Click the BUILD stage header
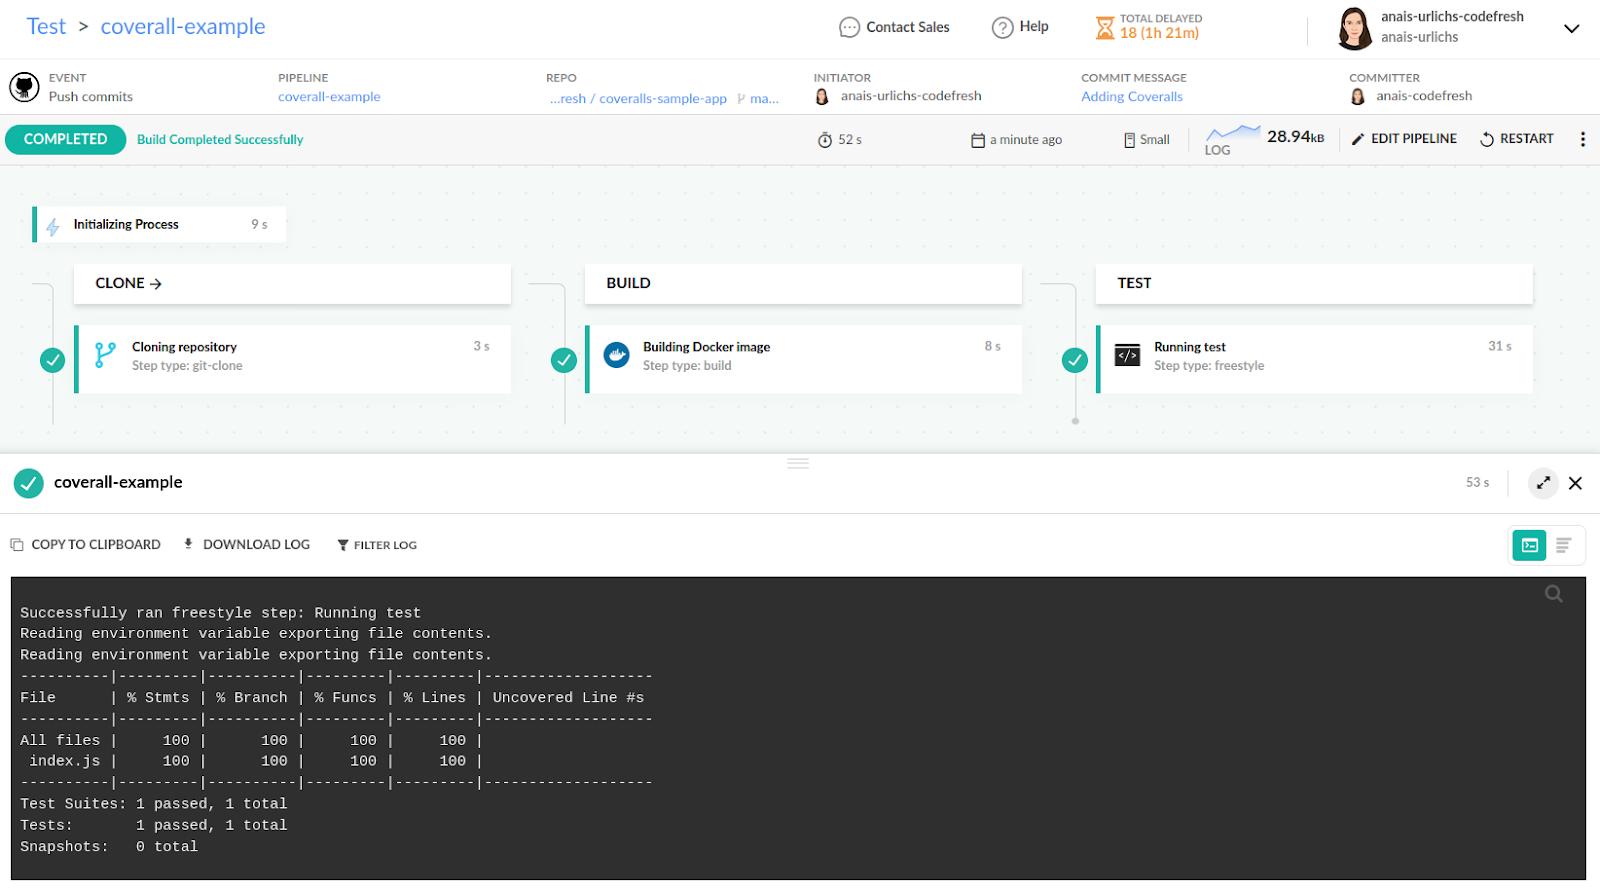This screenshot has height=891, width=1600. [803, 283]
